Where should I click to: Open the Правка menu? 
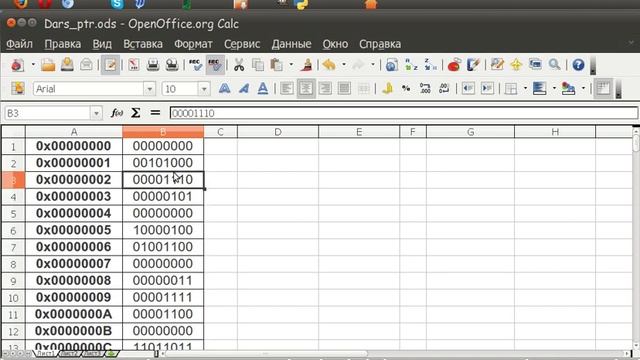[x=62, y=44]
